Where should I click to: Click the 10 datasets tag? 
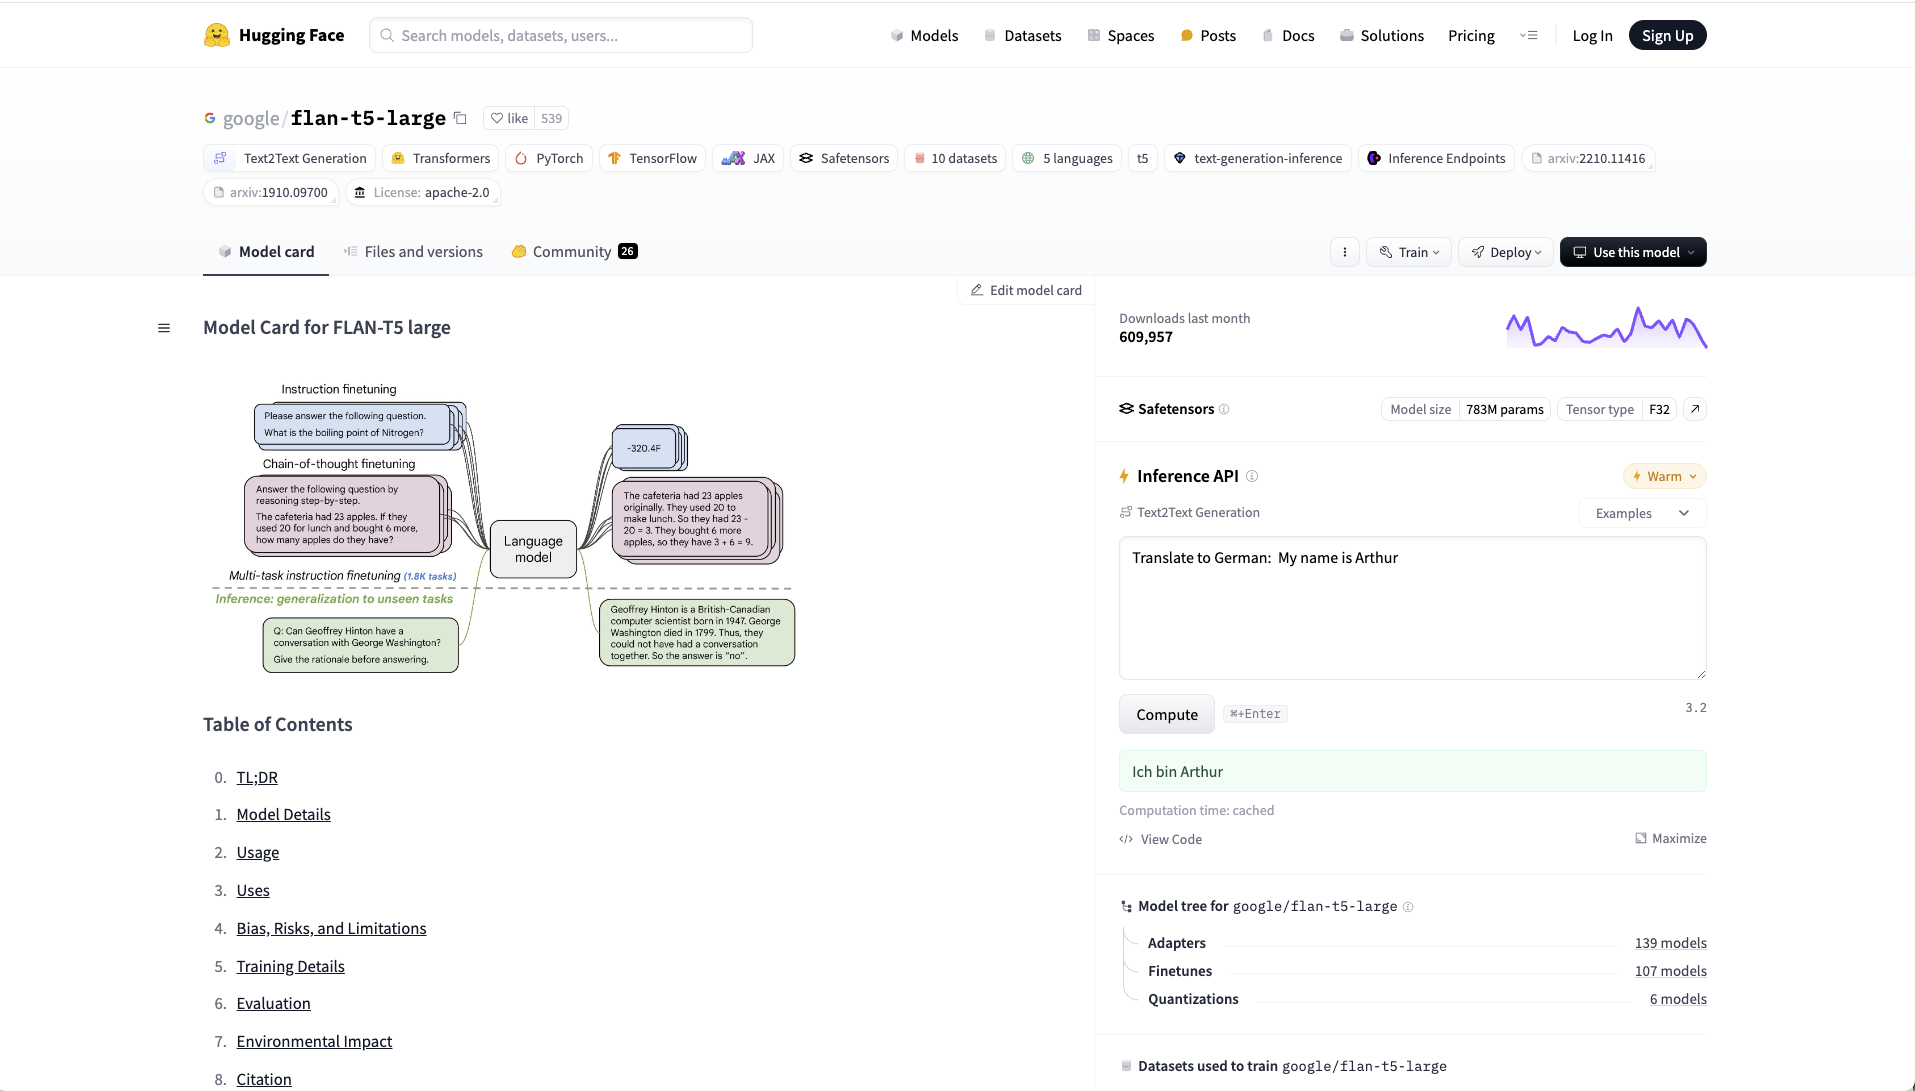(955, 158)
